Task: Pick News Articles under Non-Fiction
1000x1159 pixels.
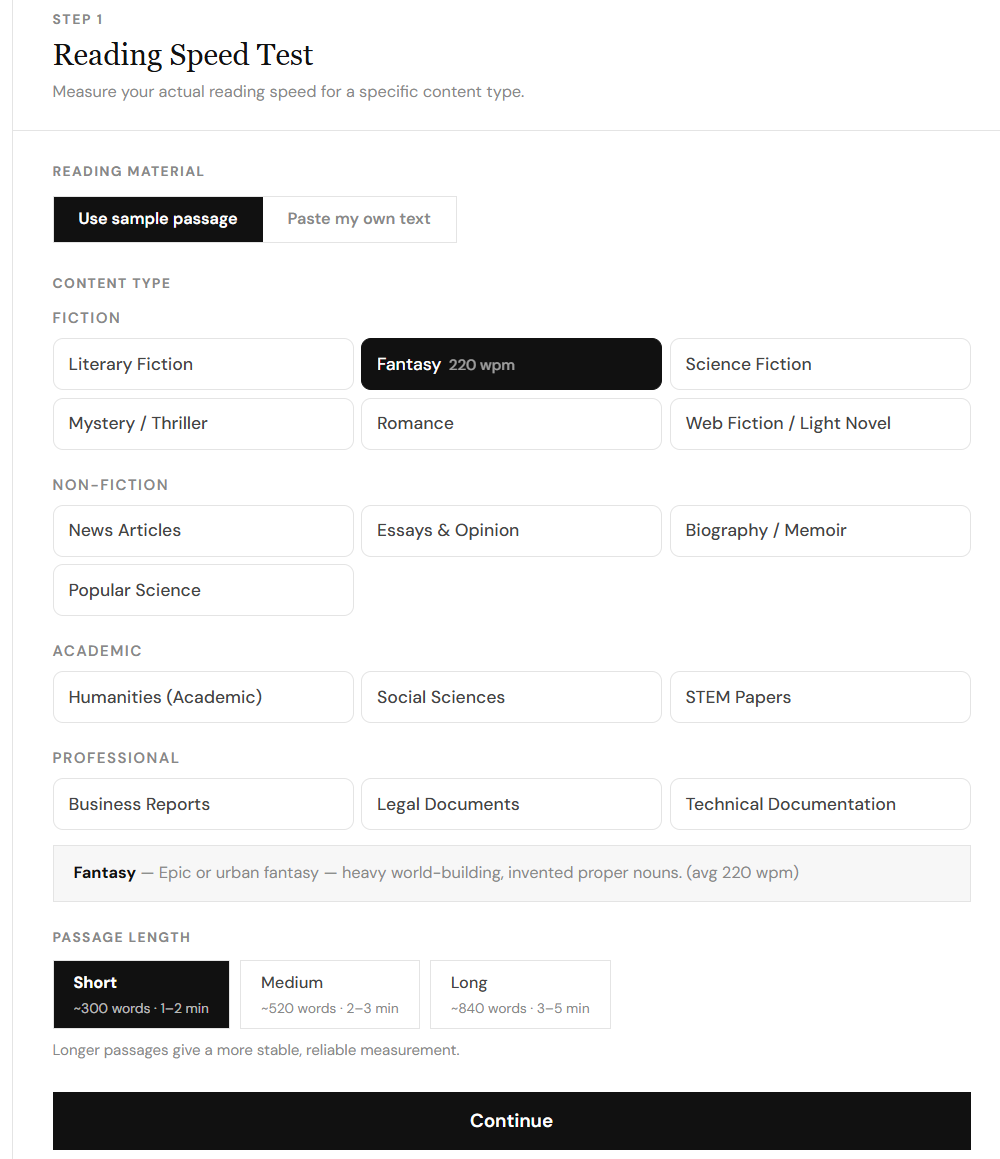Action: pyautogui.click(x=203, y=530)
